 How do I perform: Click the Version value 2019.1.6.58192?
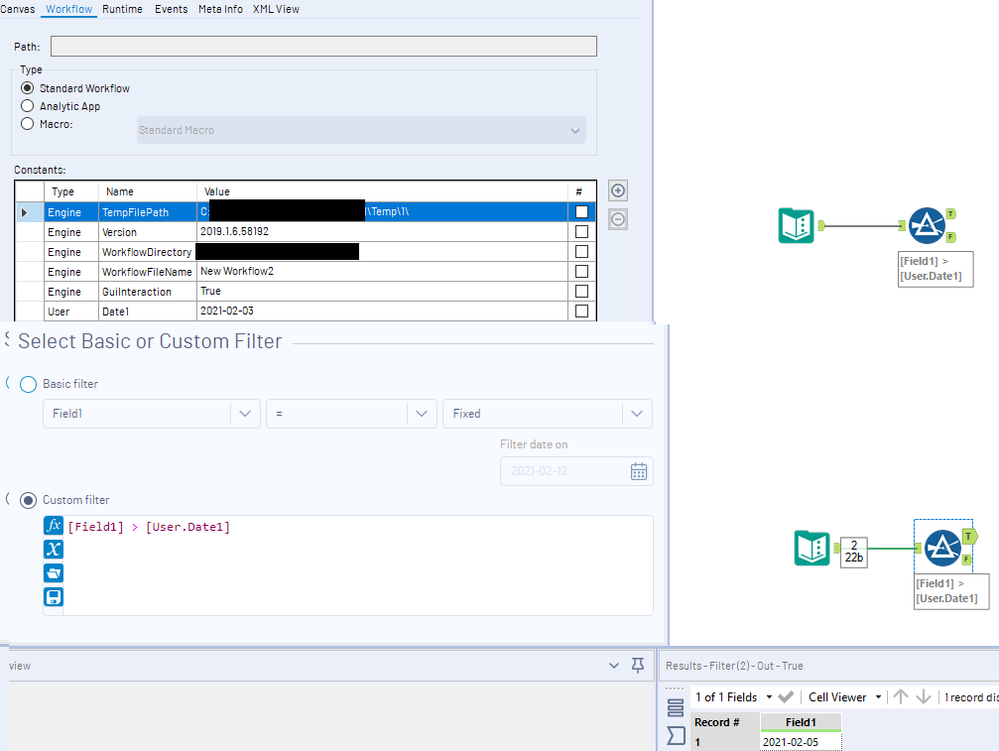(x=382, y=231)
